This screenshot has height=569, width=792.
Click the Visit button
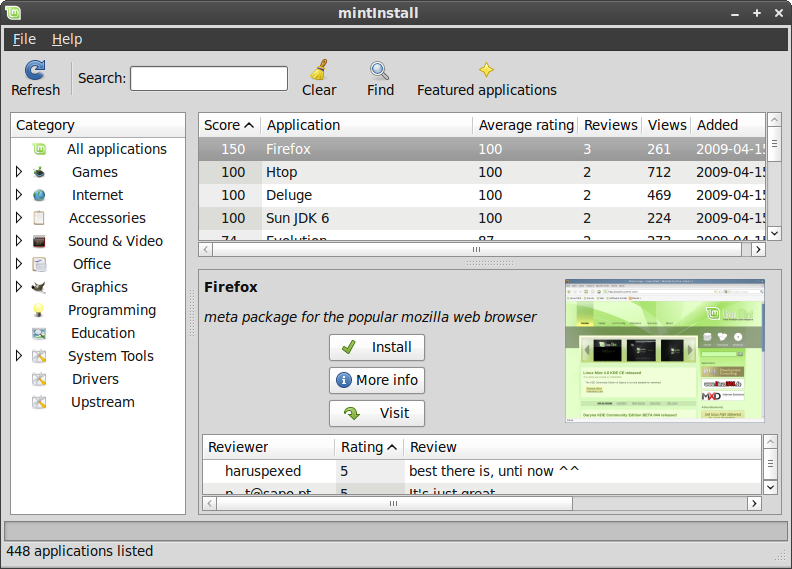click(377, 413)
